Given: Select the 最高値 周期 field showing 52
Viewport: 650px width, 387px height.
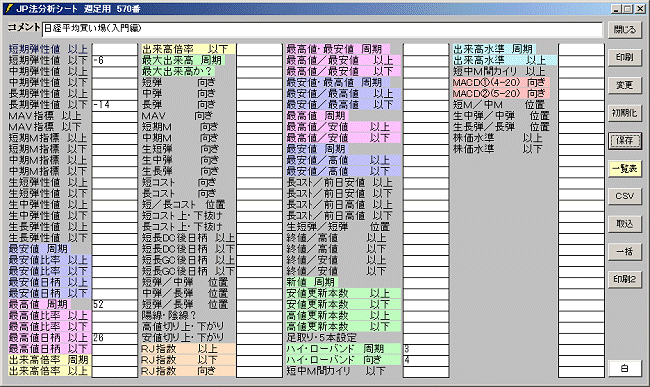Looking at the screenshot, I should click(x=115, y=305).
